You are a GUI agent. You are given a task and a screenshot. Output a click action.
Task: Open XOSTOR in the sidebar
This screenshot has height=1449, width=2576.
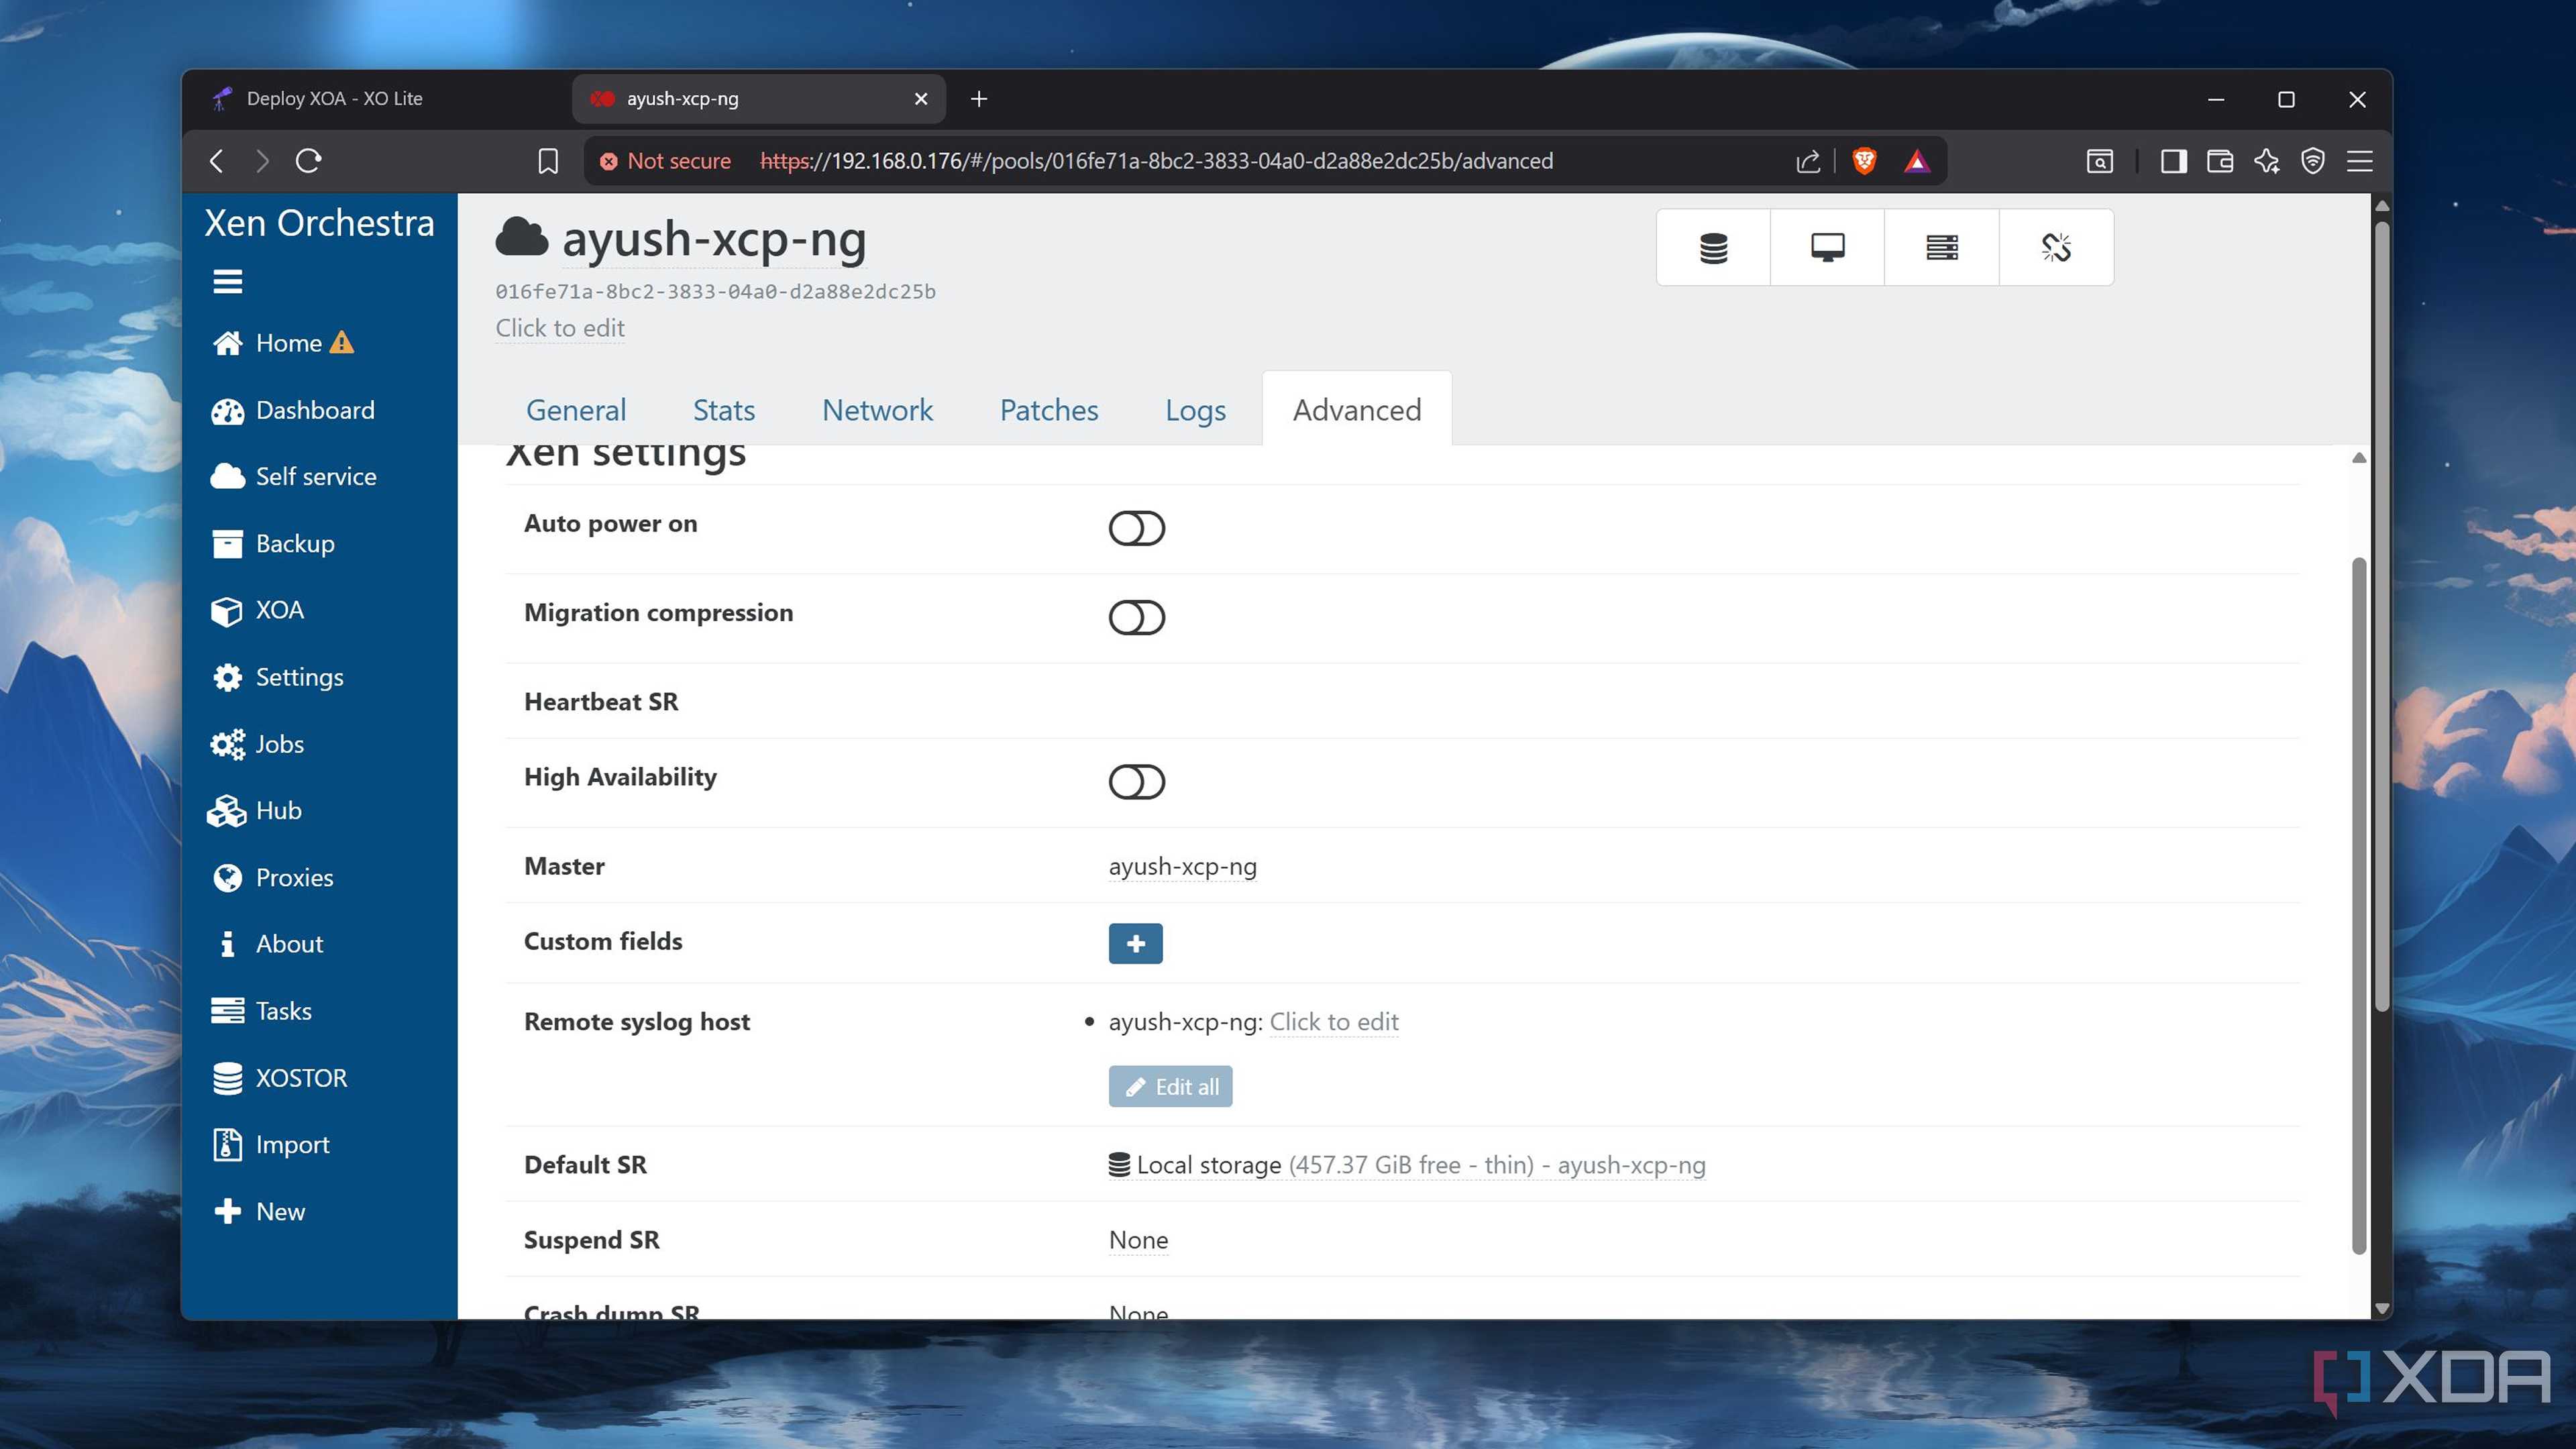[x=279, y=1078]
